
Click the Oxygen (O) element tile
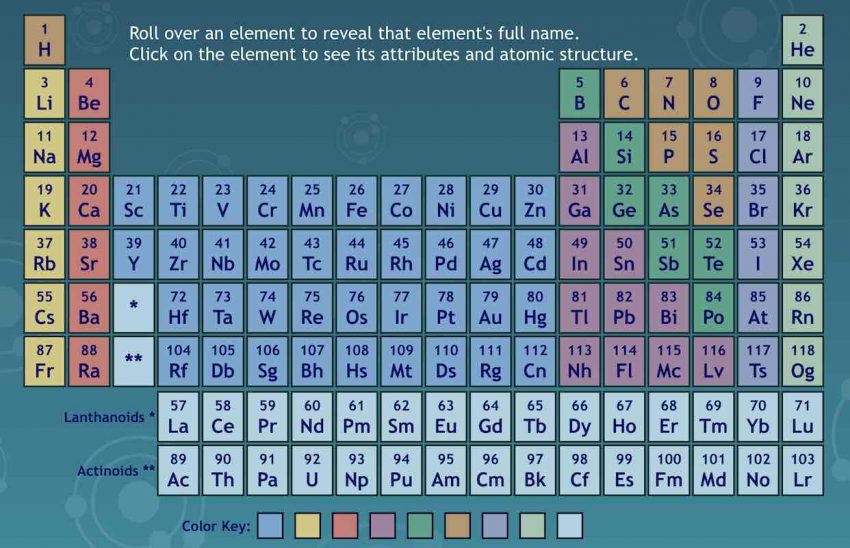click(x=713, y=93)
